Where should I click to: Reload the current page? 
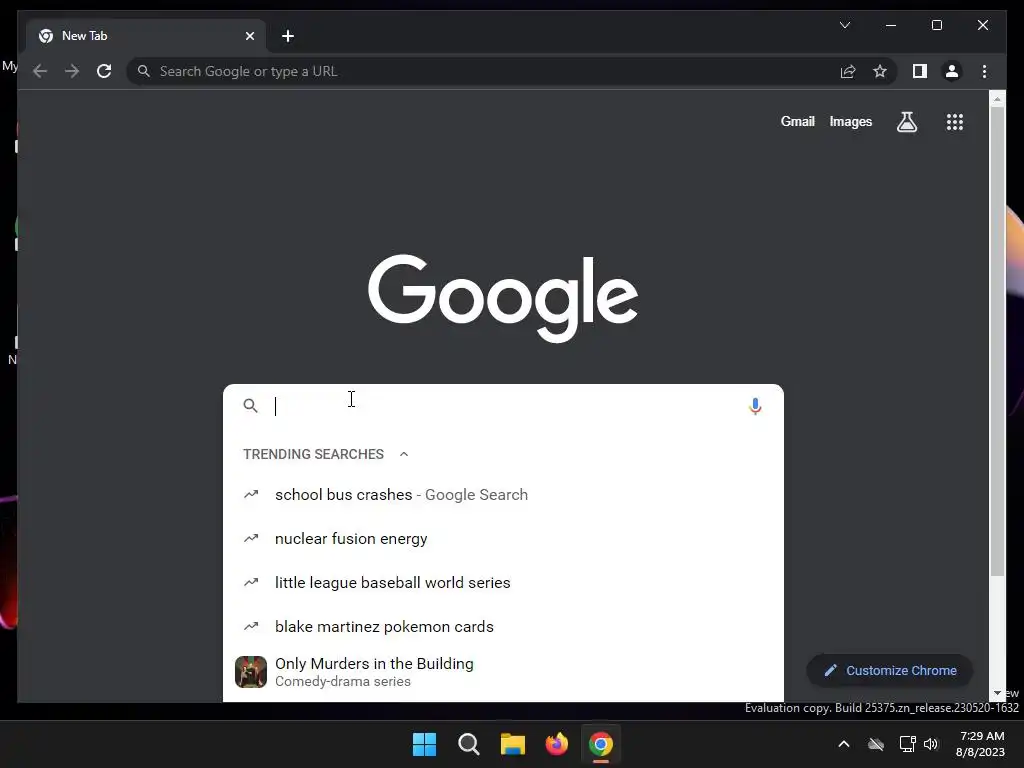[x=104, y=71]
